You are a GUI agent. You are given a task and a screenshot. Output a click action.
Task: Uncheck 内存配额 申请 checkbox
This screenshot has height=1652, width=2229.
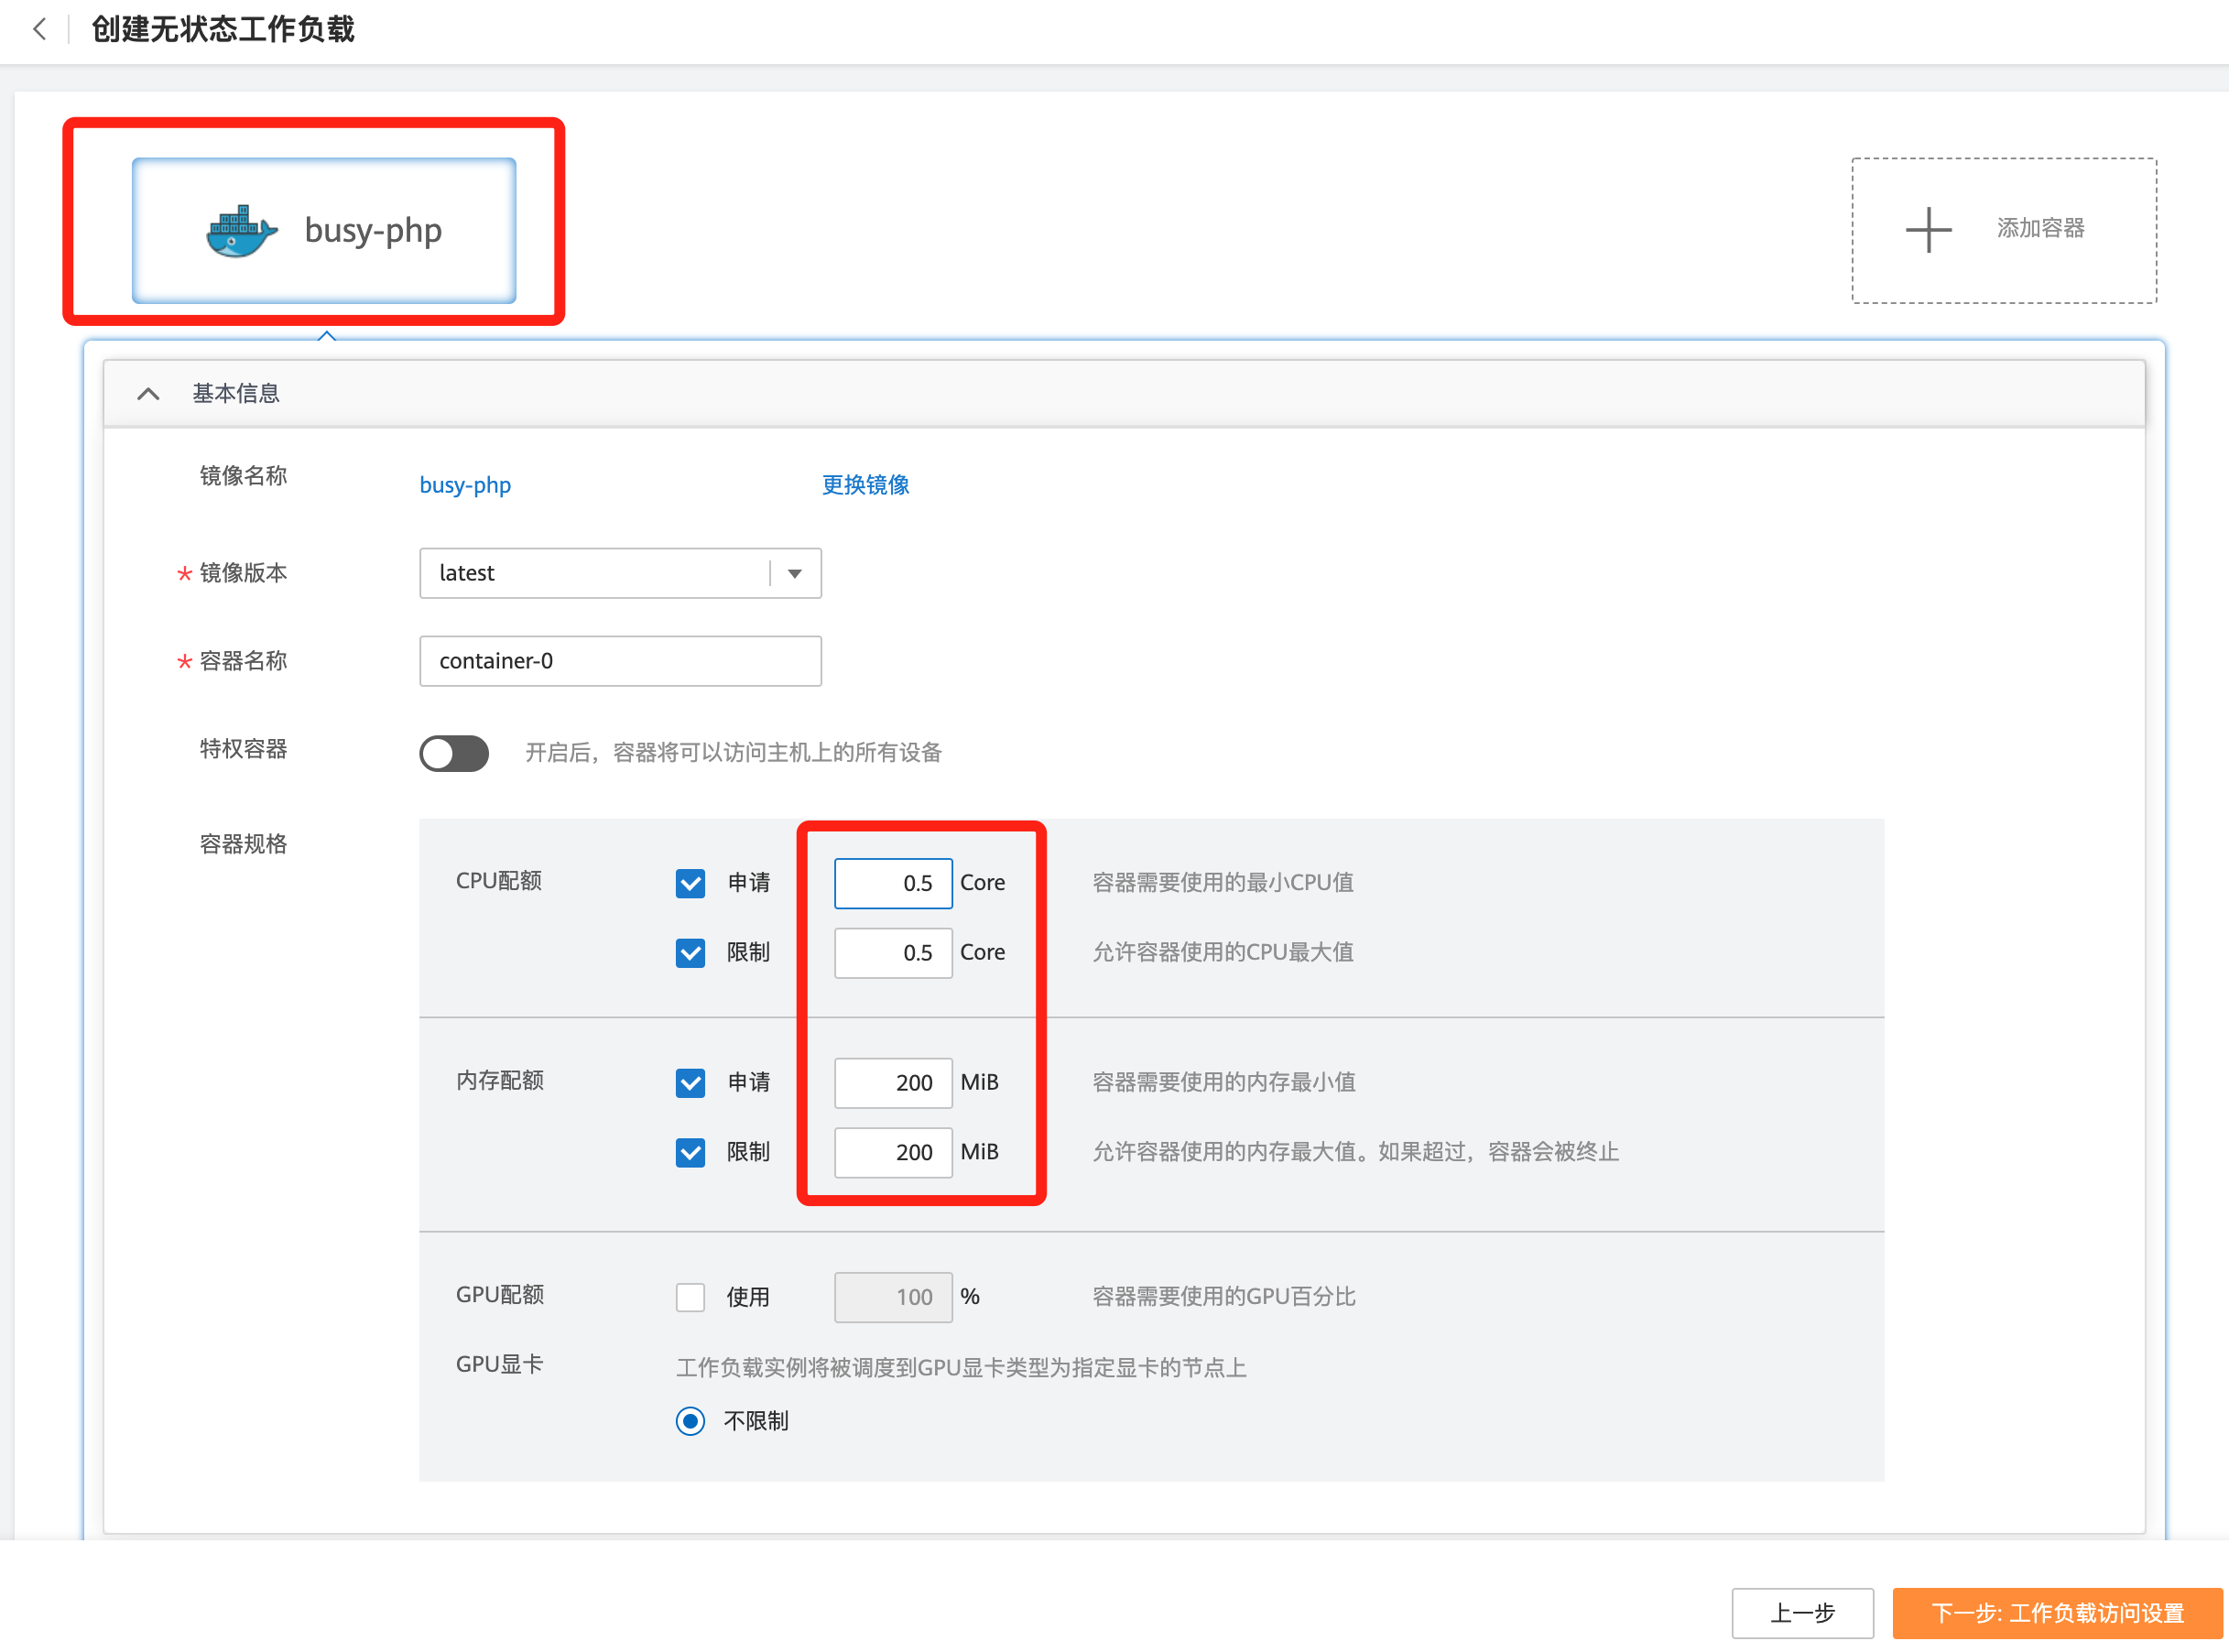pyautogui.click(x=690, y=1082)
